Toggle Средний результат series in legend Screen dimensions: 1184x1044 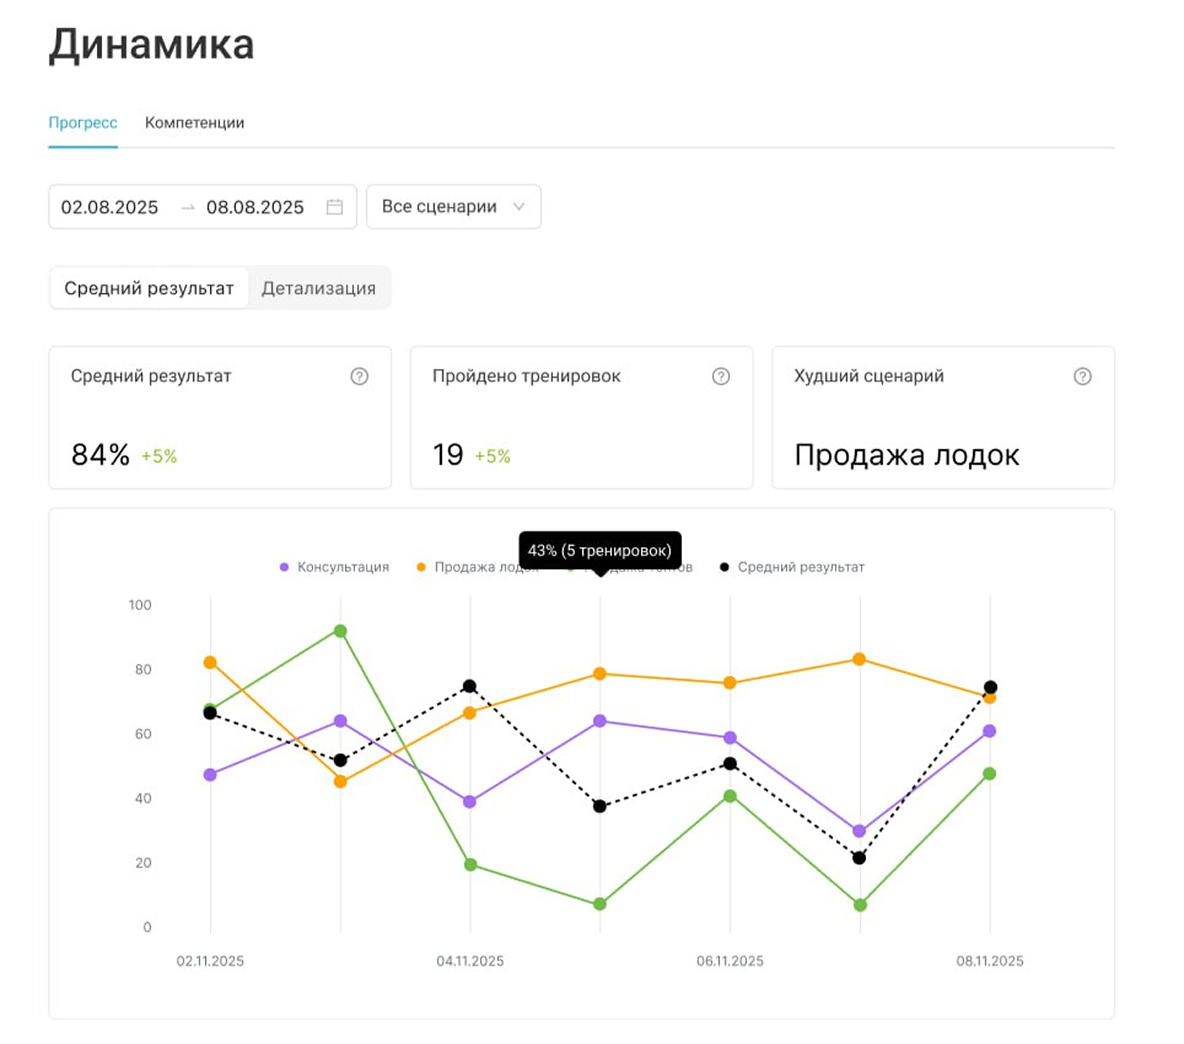pos(792,567)
